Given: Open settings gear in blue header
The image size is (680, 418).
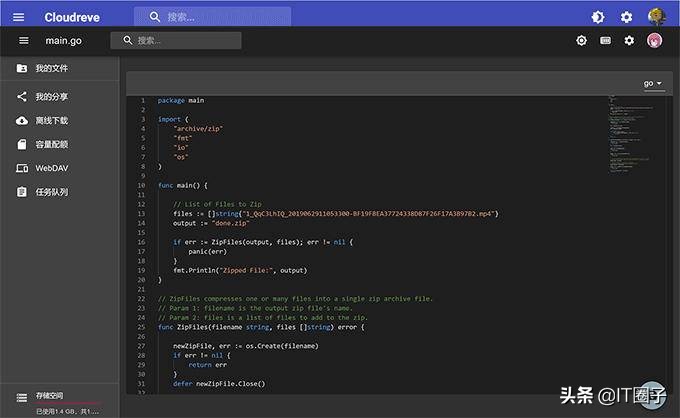Looking at the screenshot, I should click(x=626, y=17).
